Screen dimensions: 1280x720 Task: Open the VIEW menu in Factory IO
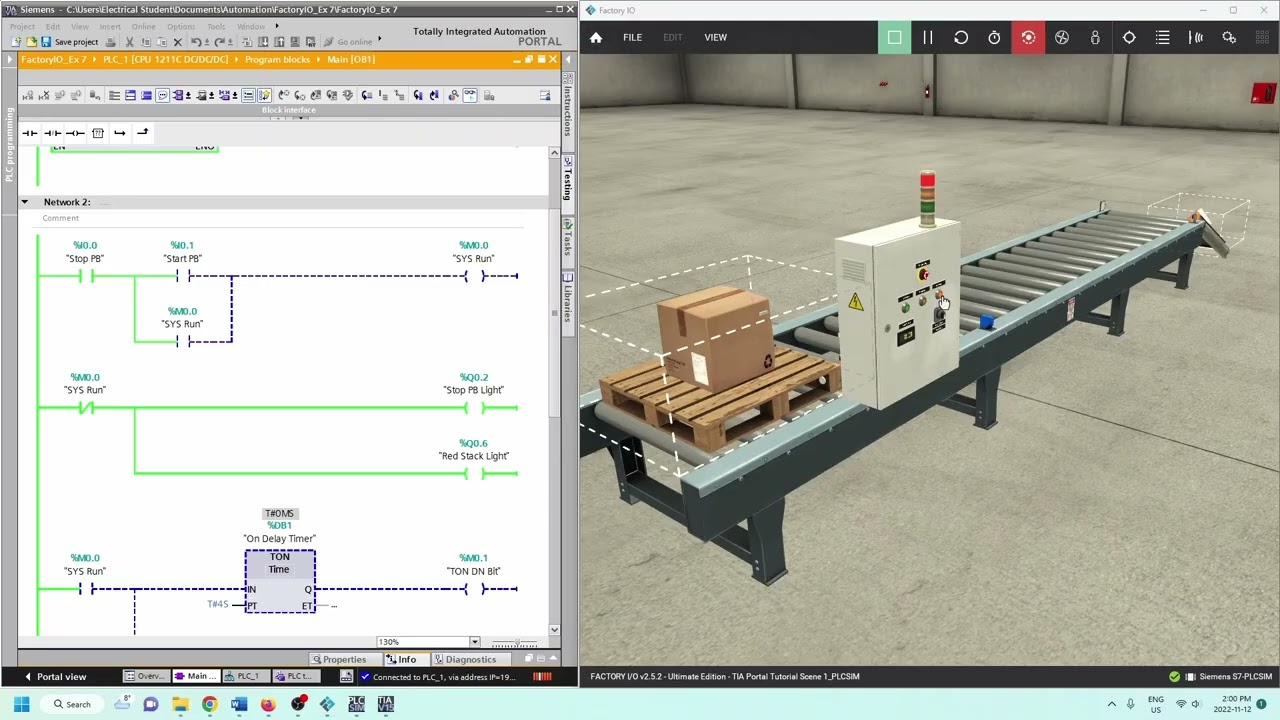click(715, 38)
